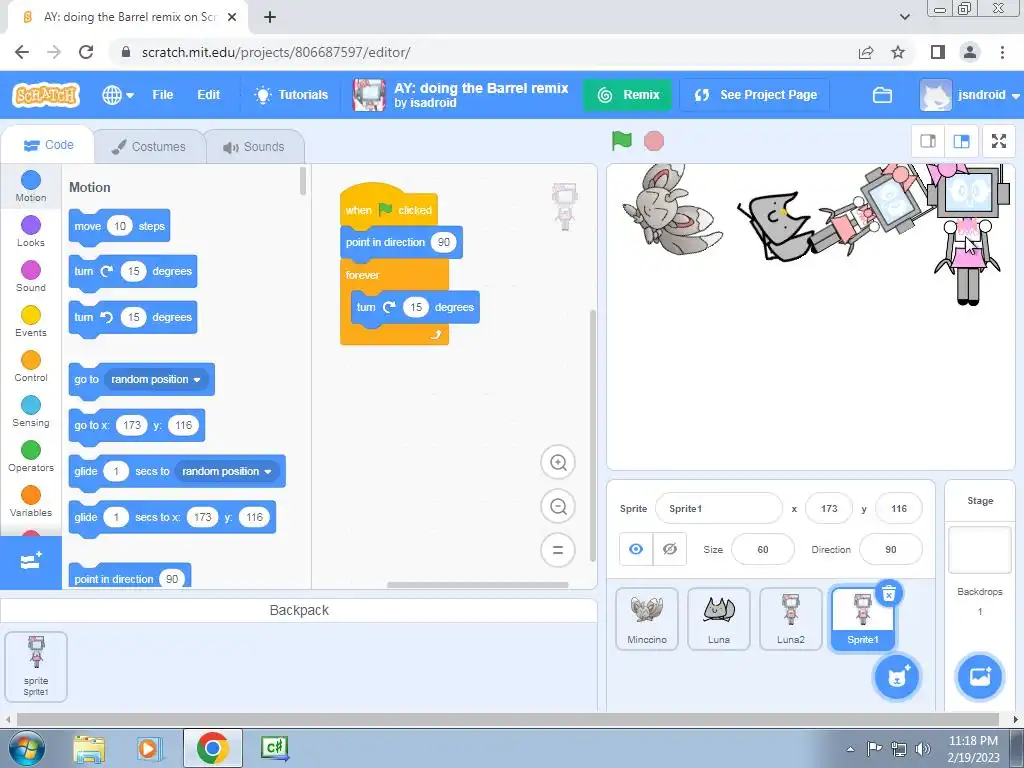The image size is (1024, 768).
Task: Open the Edit menu
Action: (208, 95)
